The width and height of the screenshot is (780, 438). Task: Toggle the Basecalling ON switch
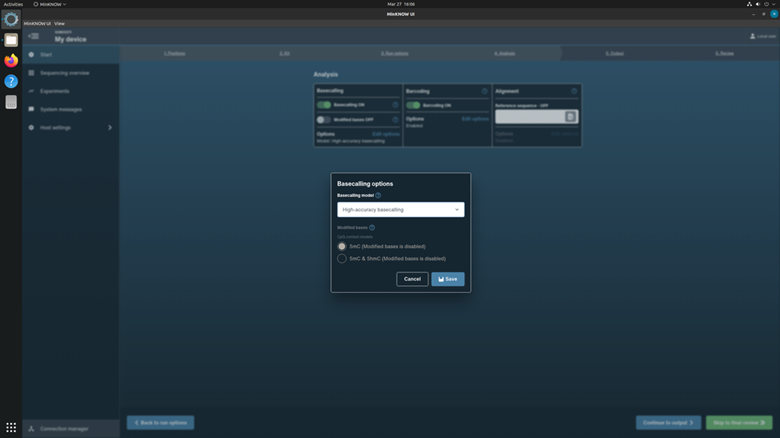click(x=324, y=104)
